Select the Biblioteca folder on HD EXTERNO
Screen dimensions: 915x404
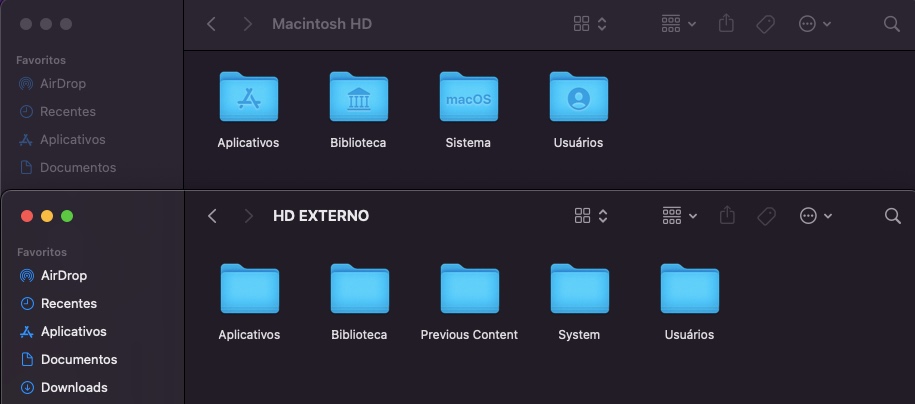click(359, 290)
